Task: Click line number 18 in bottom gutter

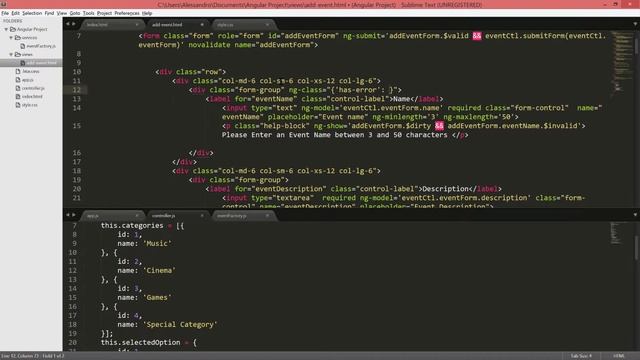Action: point(72,324)
